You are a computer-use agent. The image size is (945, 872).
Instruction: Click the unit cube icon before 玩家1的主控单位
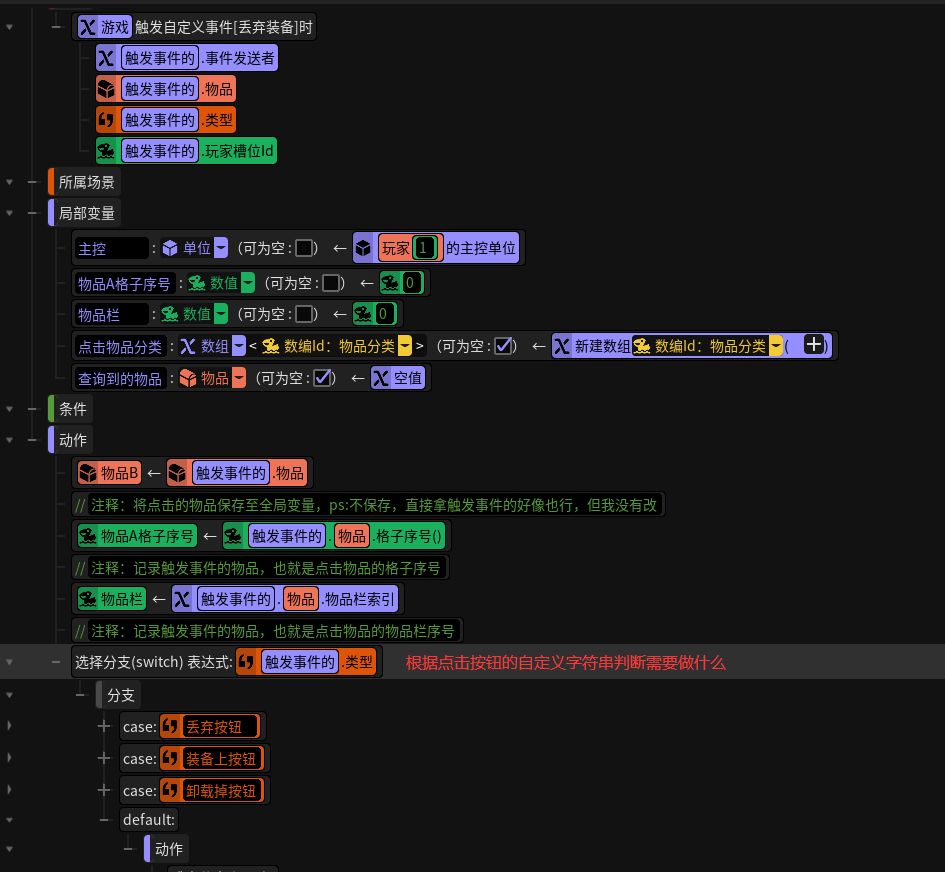click(363, 248)
